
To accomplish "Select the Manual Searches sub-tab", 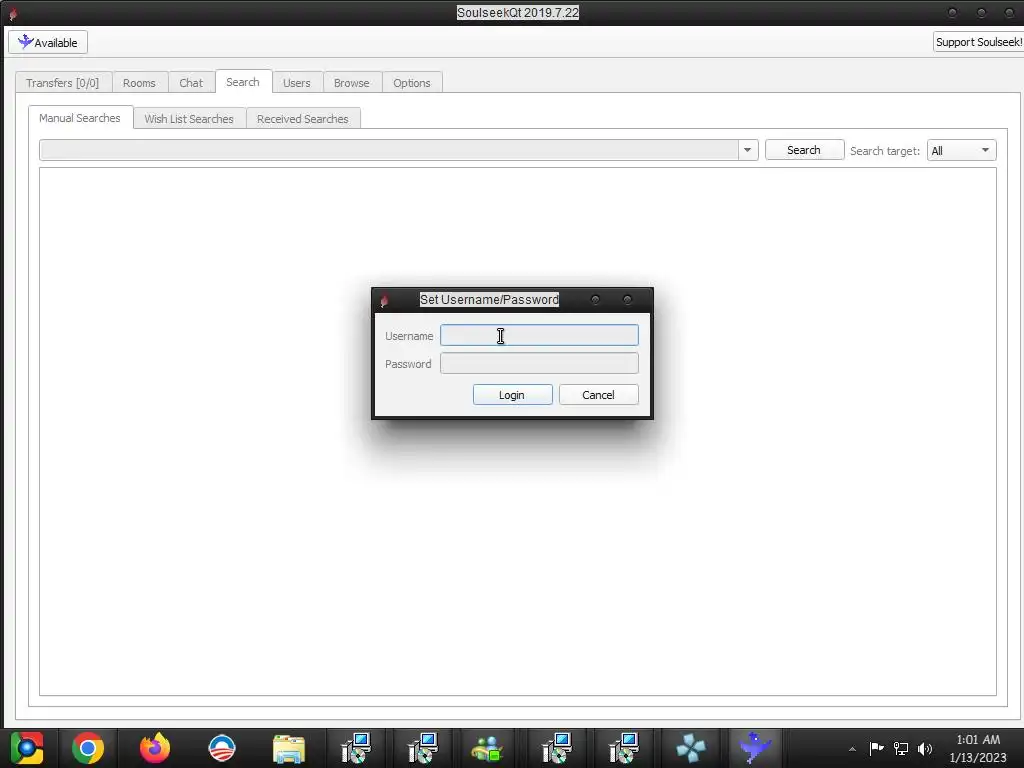I will [x=80, y=118].
